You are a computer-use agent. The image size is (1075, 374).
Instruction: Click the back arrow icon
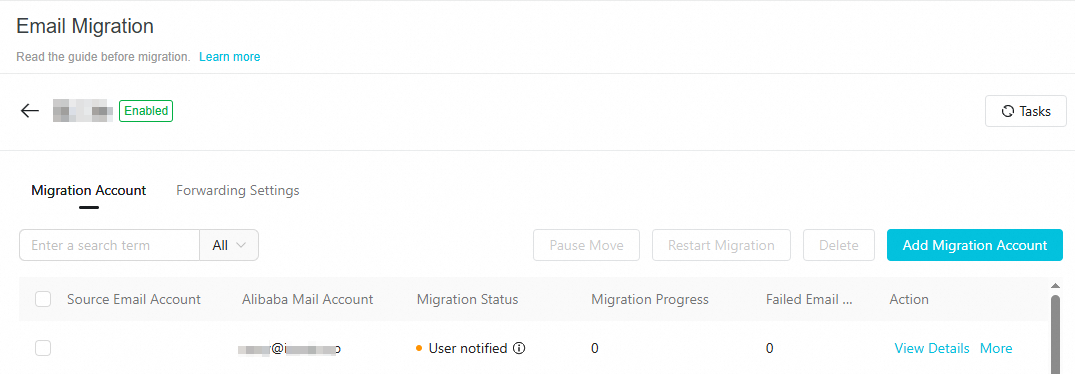pos(29,111)
